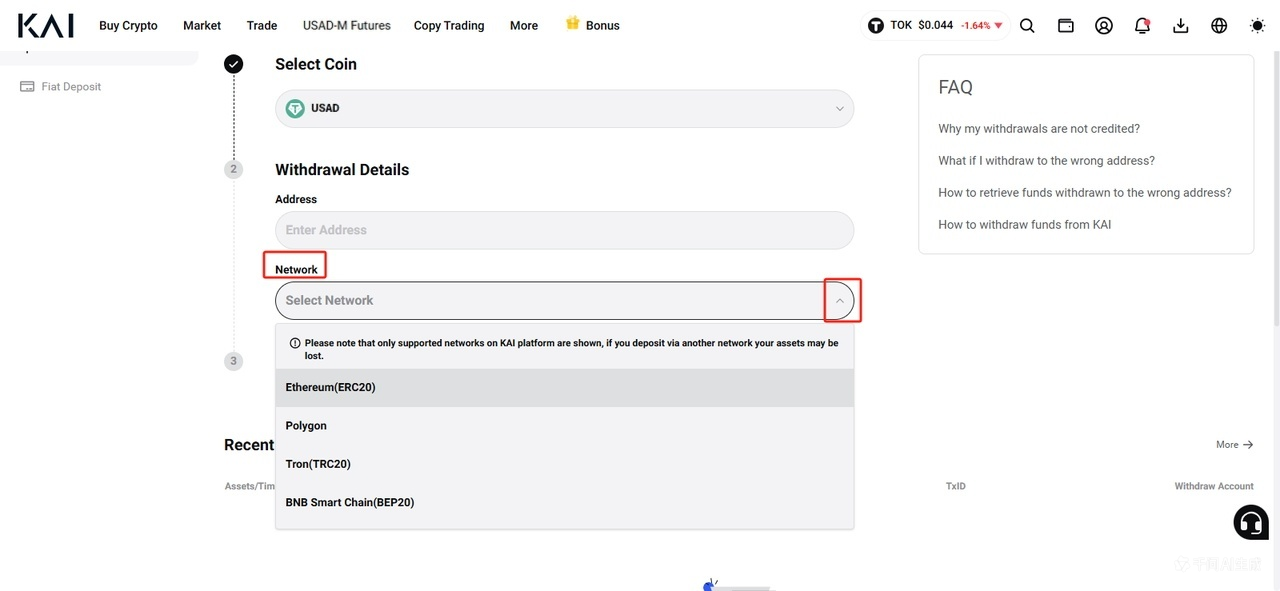Collapse the Select Network dropdown chevron

pos(840,300)
